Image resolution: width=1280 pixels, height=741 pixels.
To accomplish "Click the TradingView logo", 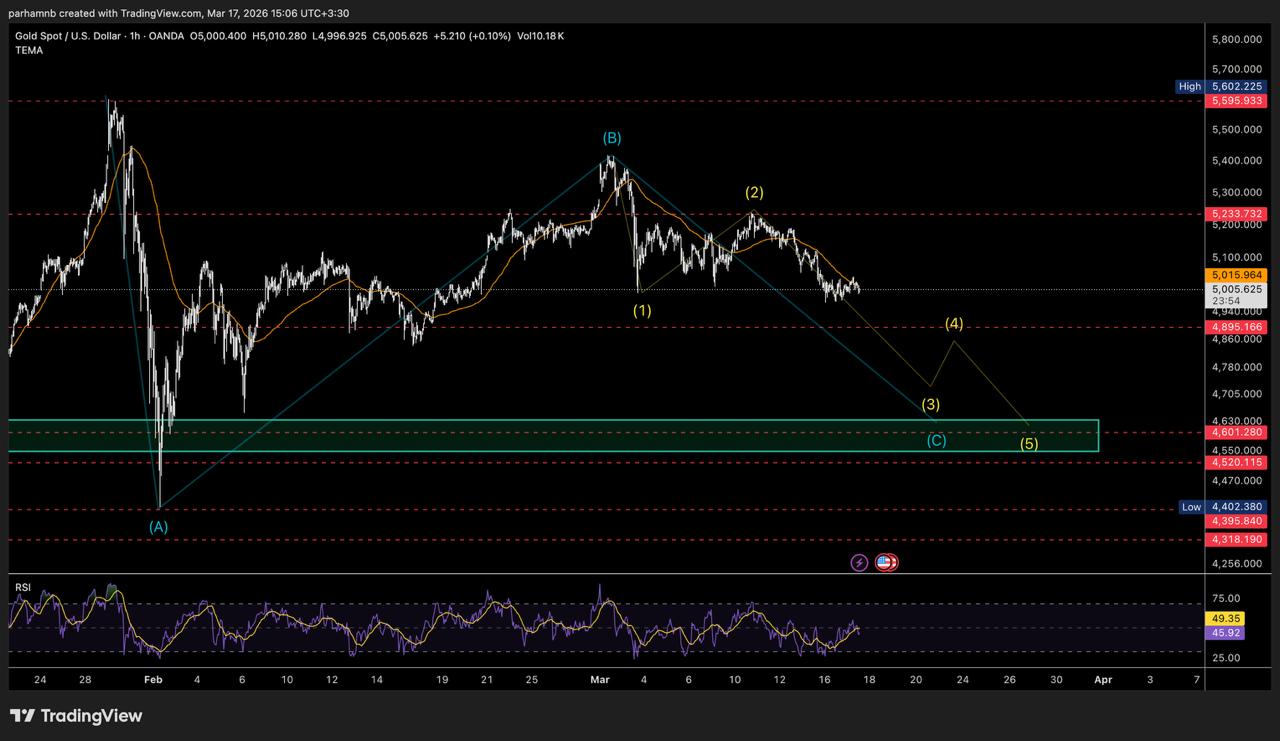I will [x=76, y=716].
